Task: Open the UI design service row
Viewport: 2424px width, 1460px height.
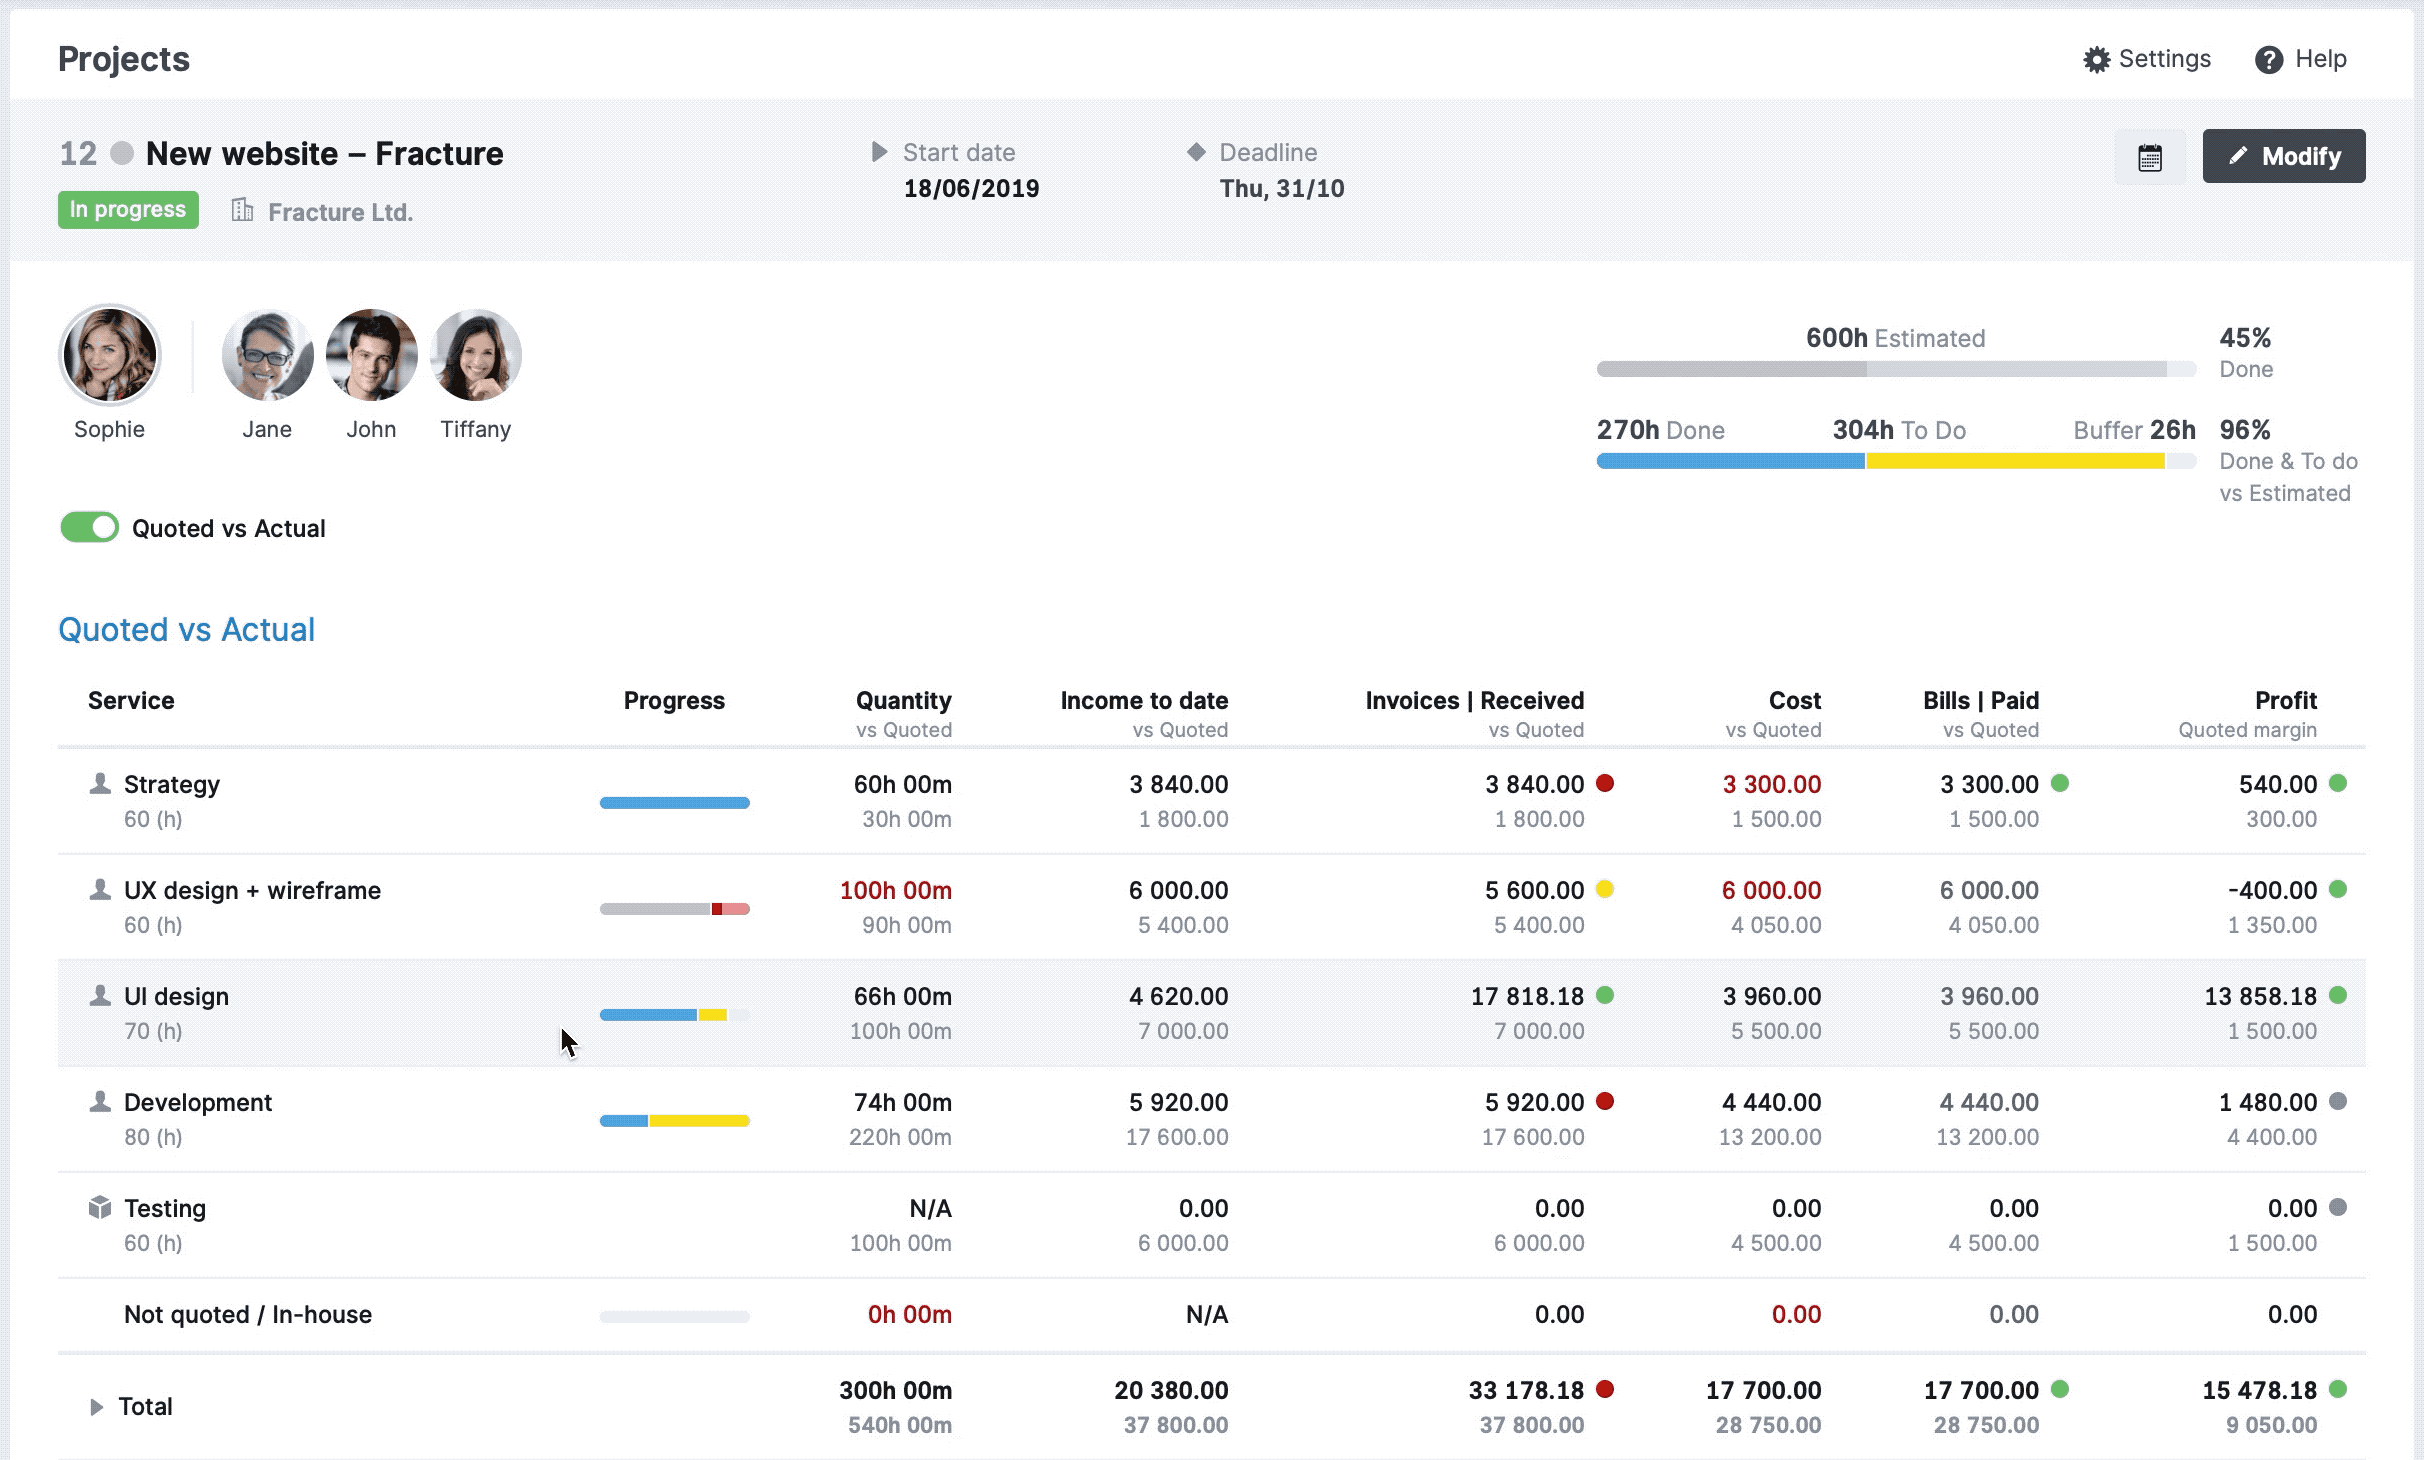Action: tap(1212, 1013)
